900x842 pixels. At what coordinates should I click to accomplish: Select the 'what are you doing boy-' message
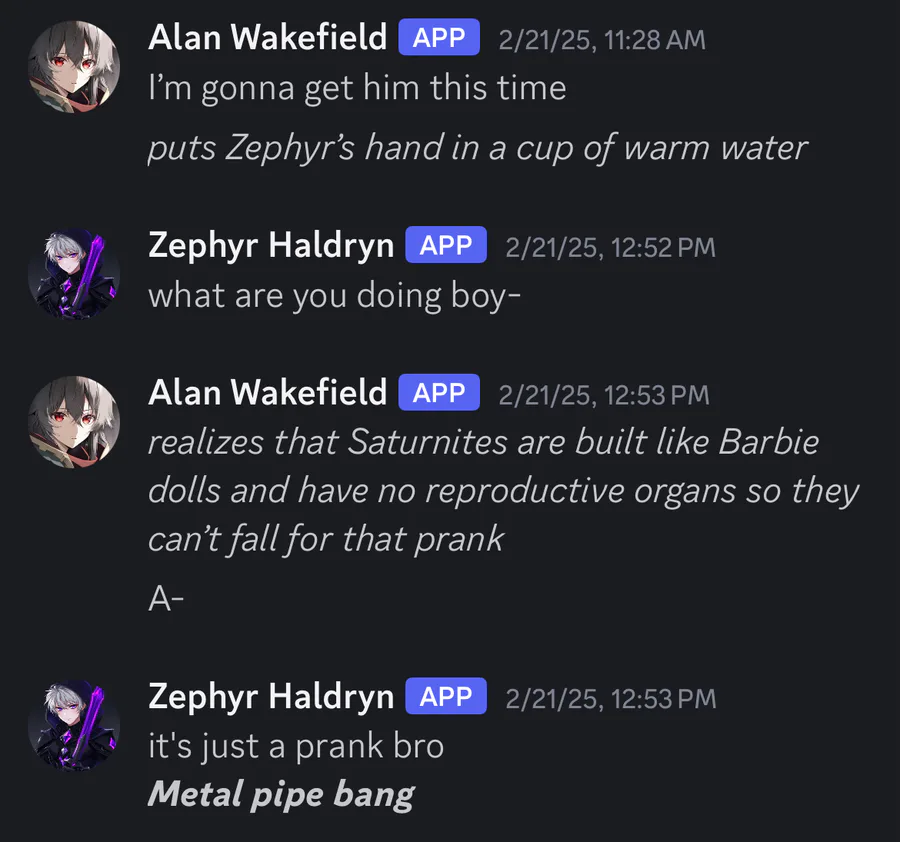coord(335,296)
